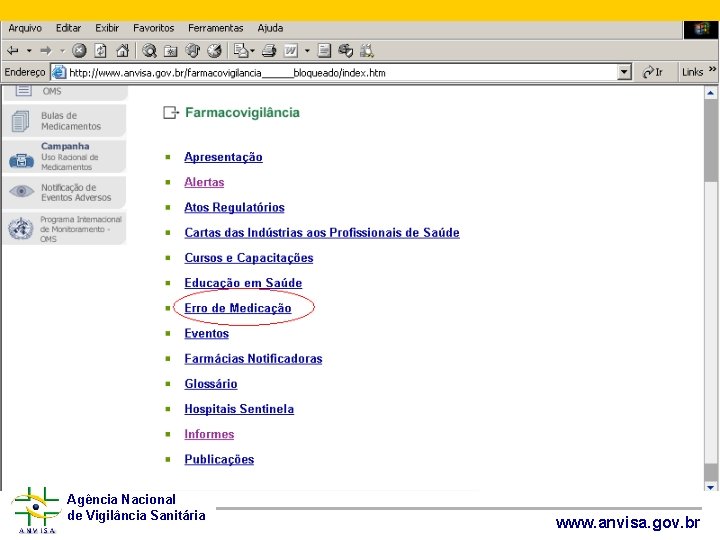720x540 pixels.
Task: Click the Ir (Go) button
Action: (x=652, y=73)
